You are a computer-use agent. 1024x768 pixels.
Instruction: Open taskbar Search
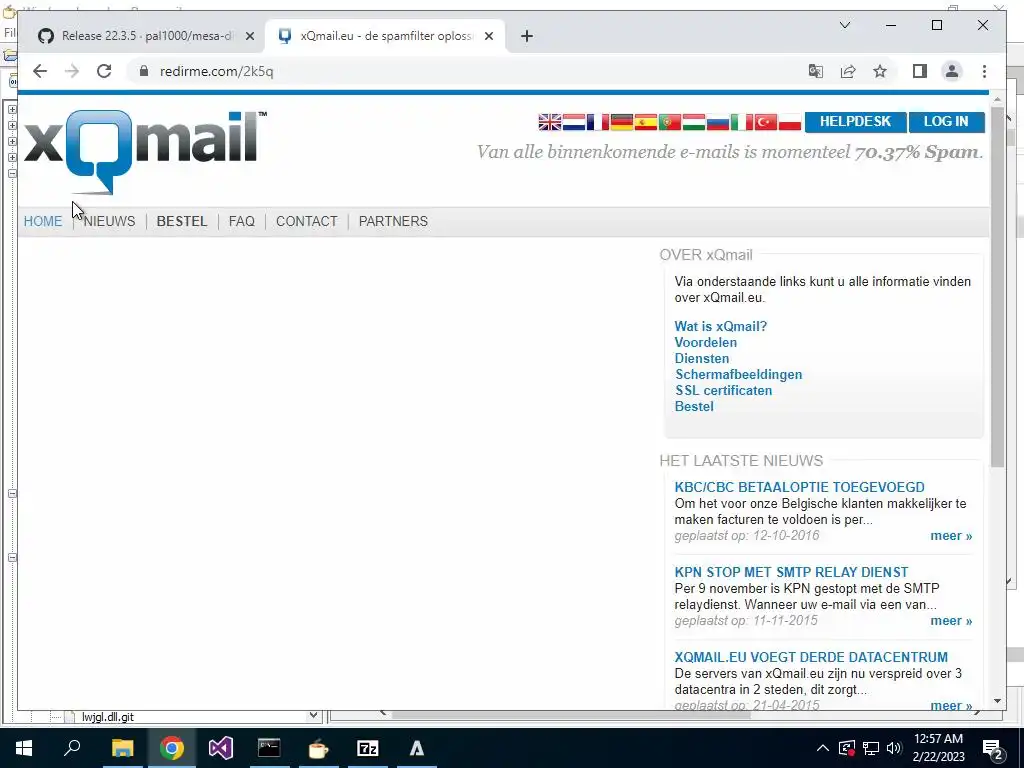pos(72,748)
